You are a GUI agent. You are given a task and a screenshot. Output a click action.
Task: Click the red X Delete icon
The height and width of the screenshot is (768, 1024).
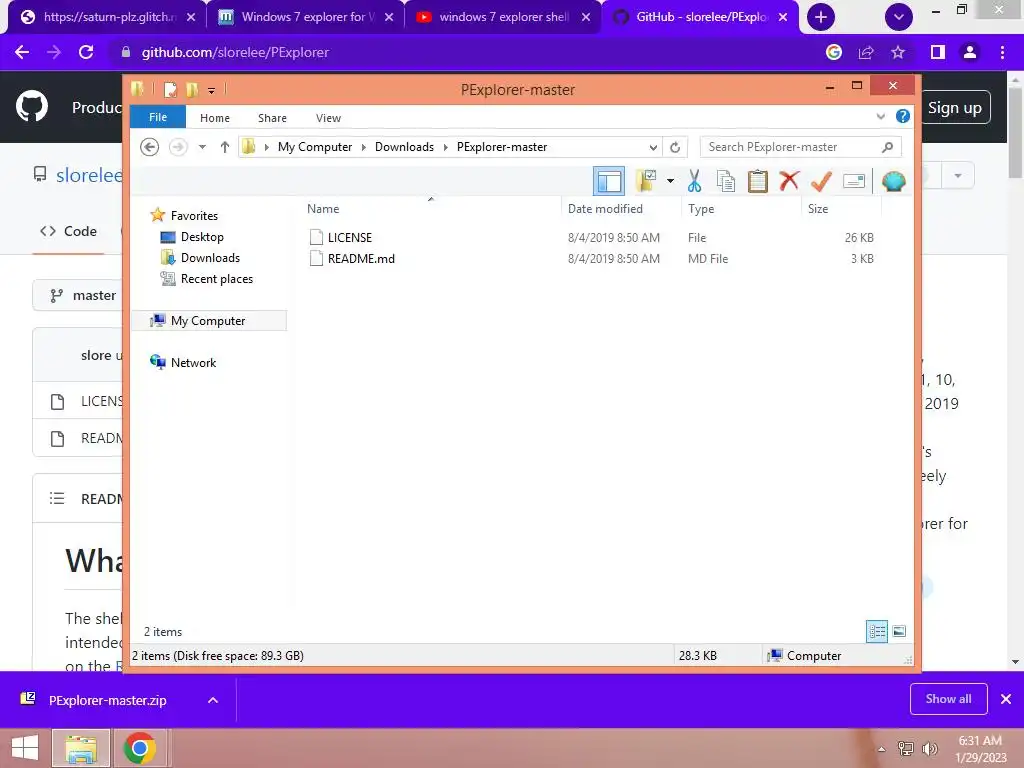point(789,180)
